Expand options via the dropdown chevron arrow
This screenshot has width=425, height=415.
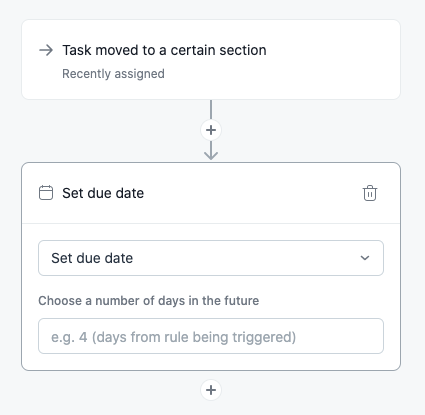tap(365, 258)
